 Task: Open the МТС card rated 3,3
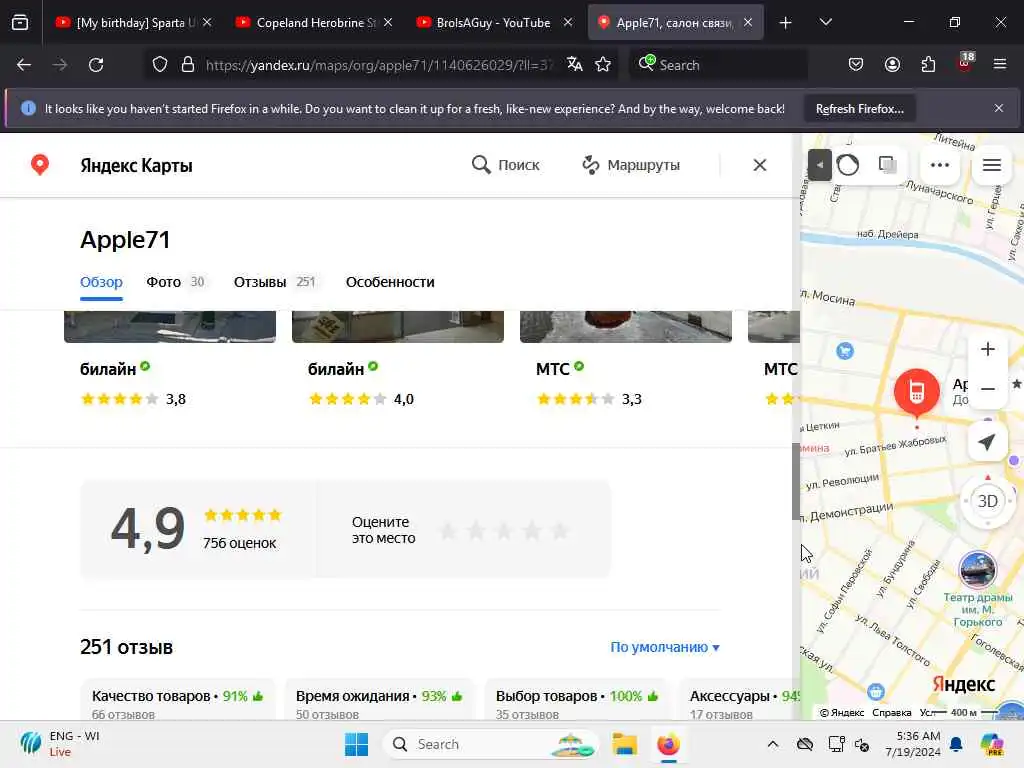626,359
